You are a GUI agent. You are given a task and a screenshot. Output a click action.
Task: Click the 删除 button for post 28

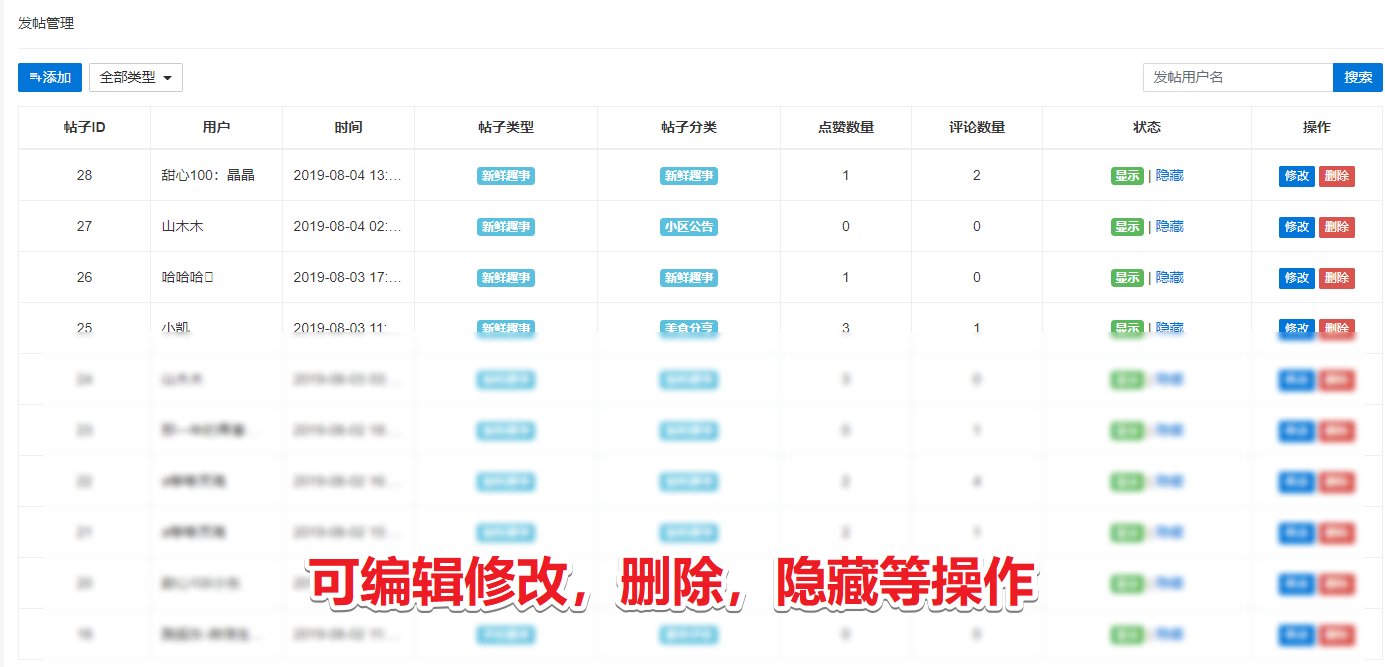(x=1337, y=176)
